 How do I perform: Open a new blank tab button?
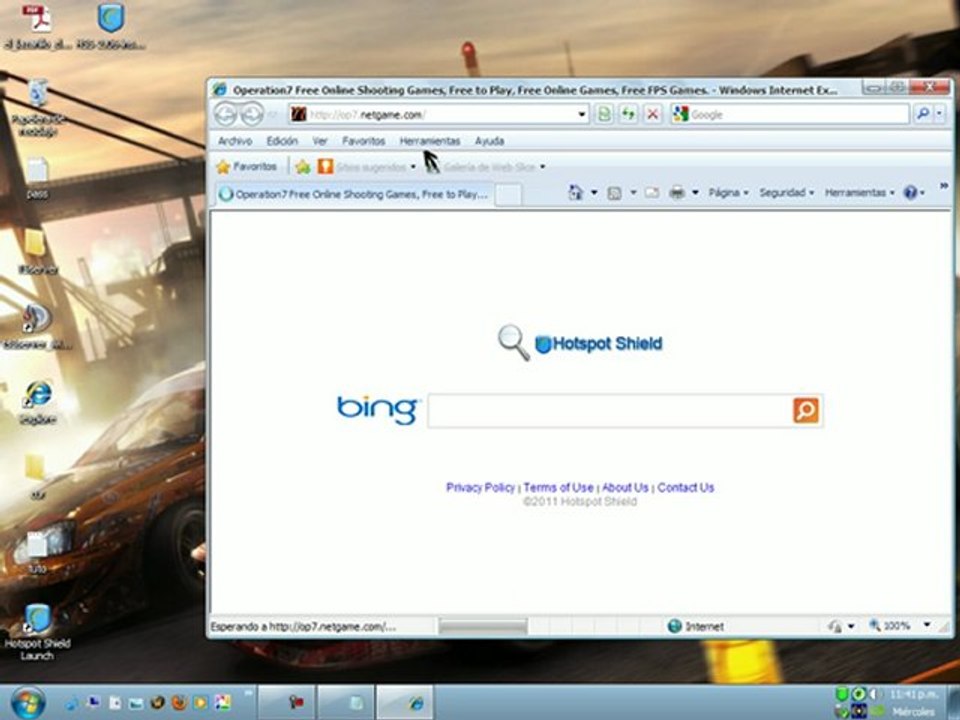click(x=508, y=195)
